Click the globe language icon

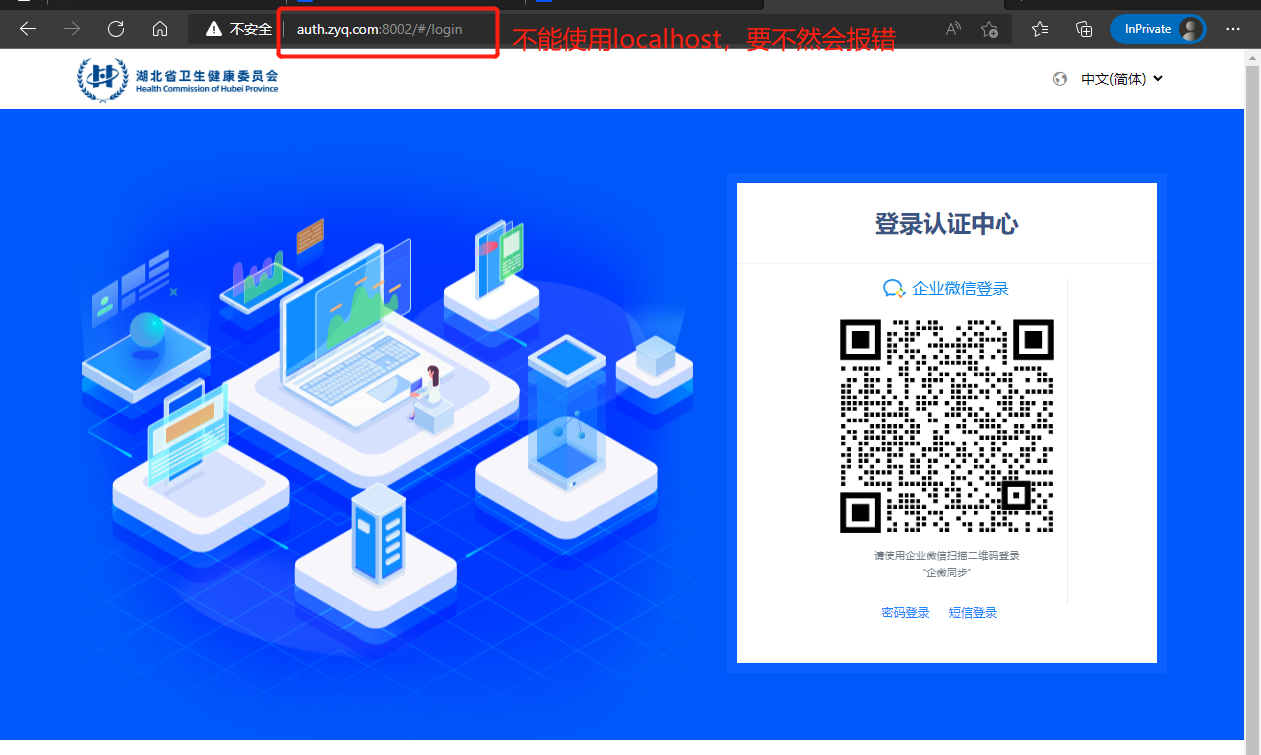point(1060,79)
